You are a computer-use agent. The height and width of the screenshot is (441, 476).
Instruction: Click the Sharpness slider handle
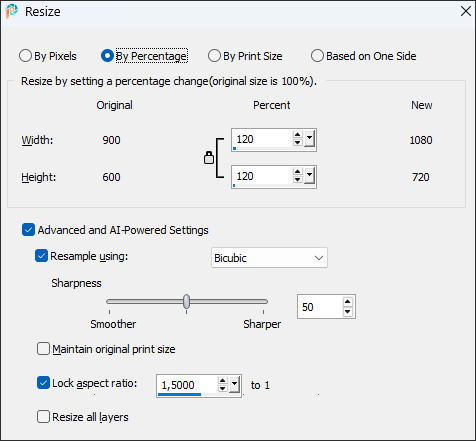point(187,301)
